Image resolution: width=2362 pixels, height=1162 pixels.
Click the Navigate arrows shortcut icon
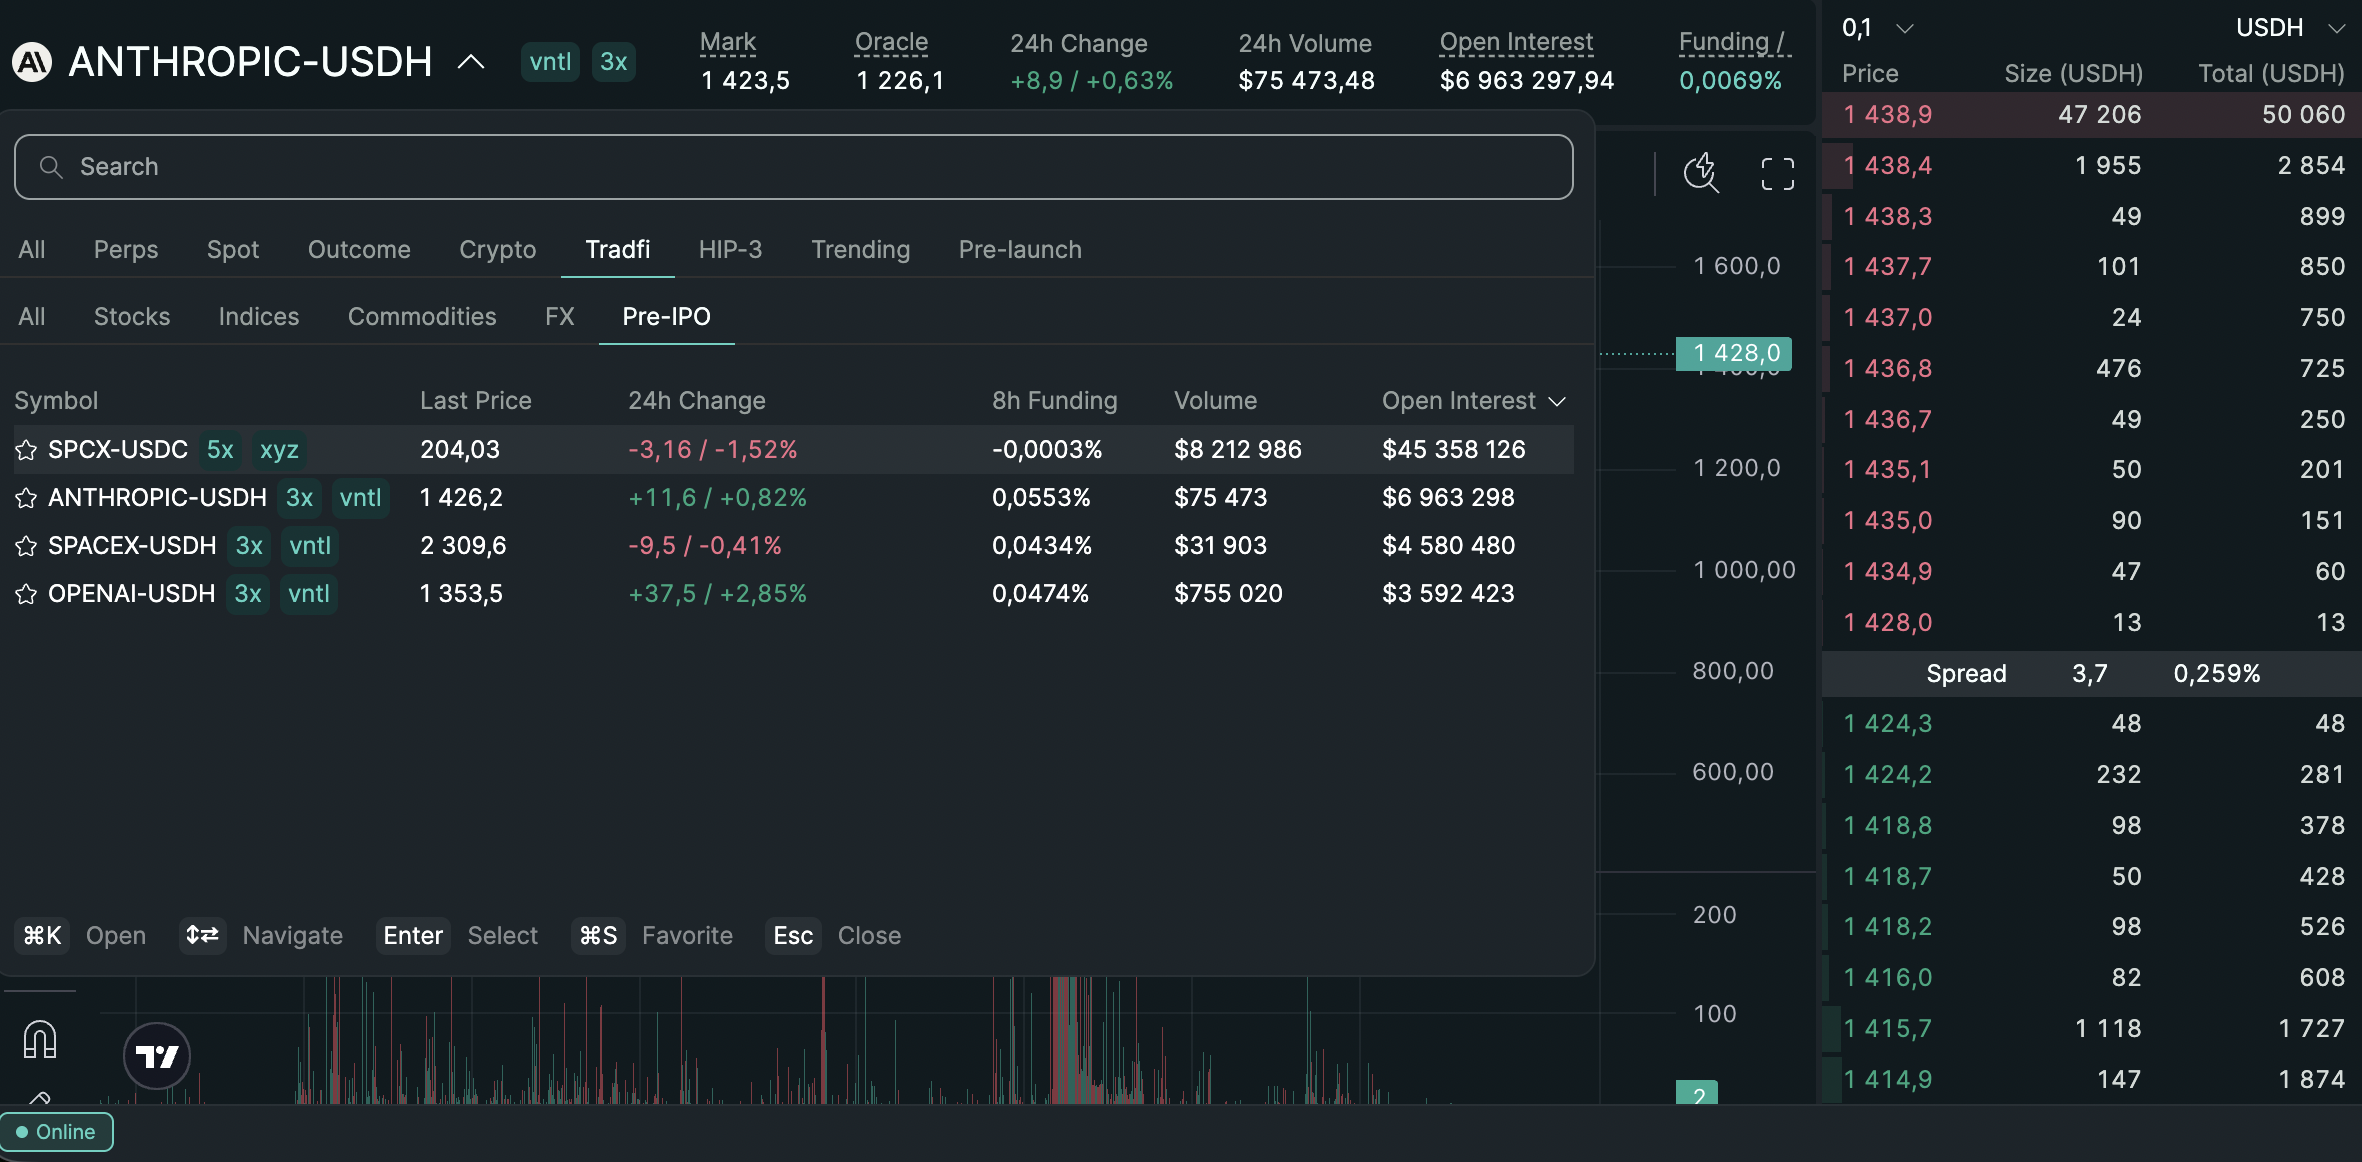point(202,936)
